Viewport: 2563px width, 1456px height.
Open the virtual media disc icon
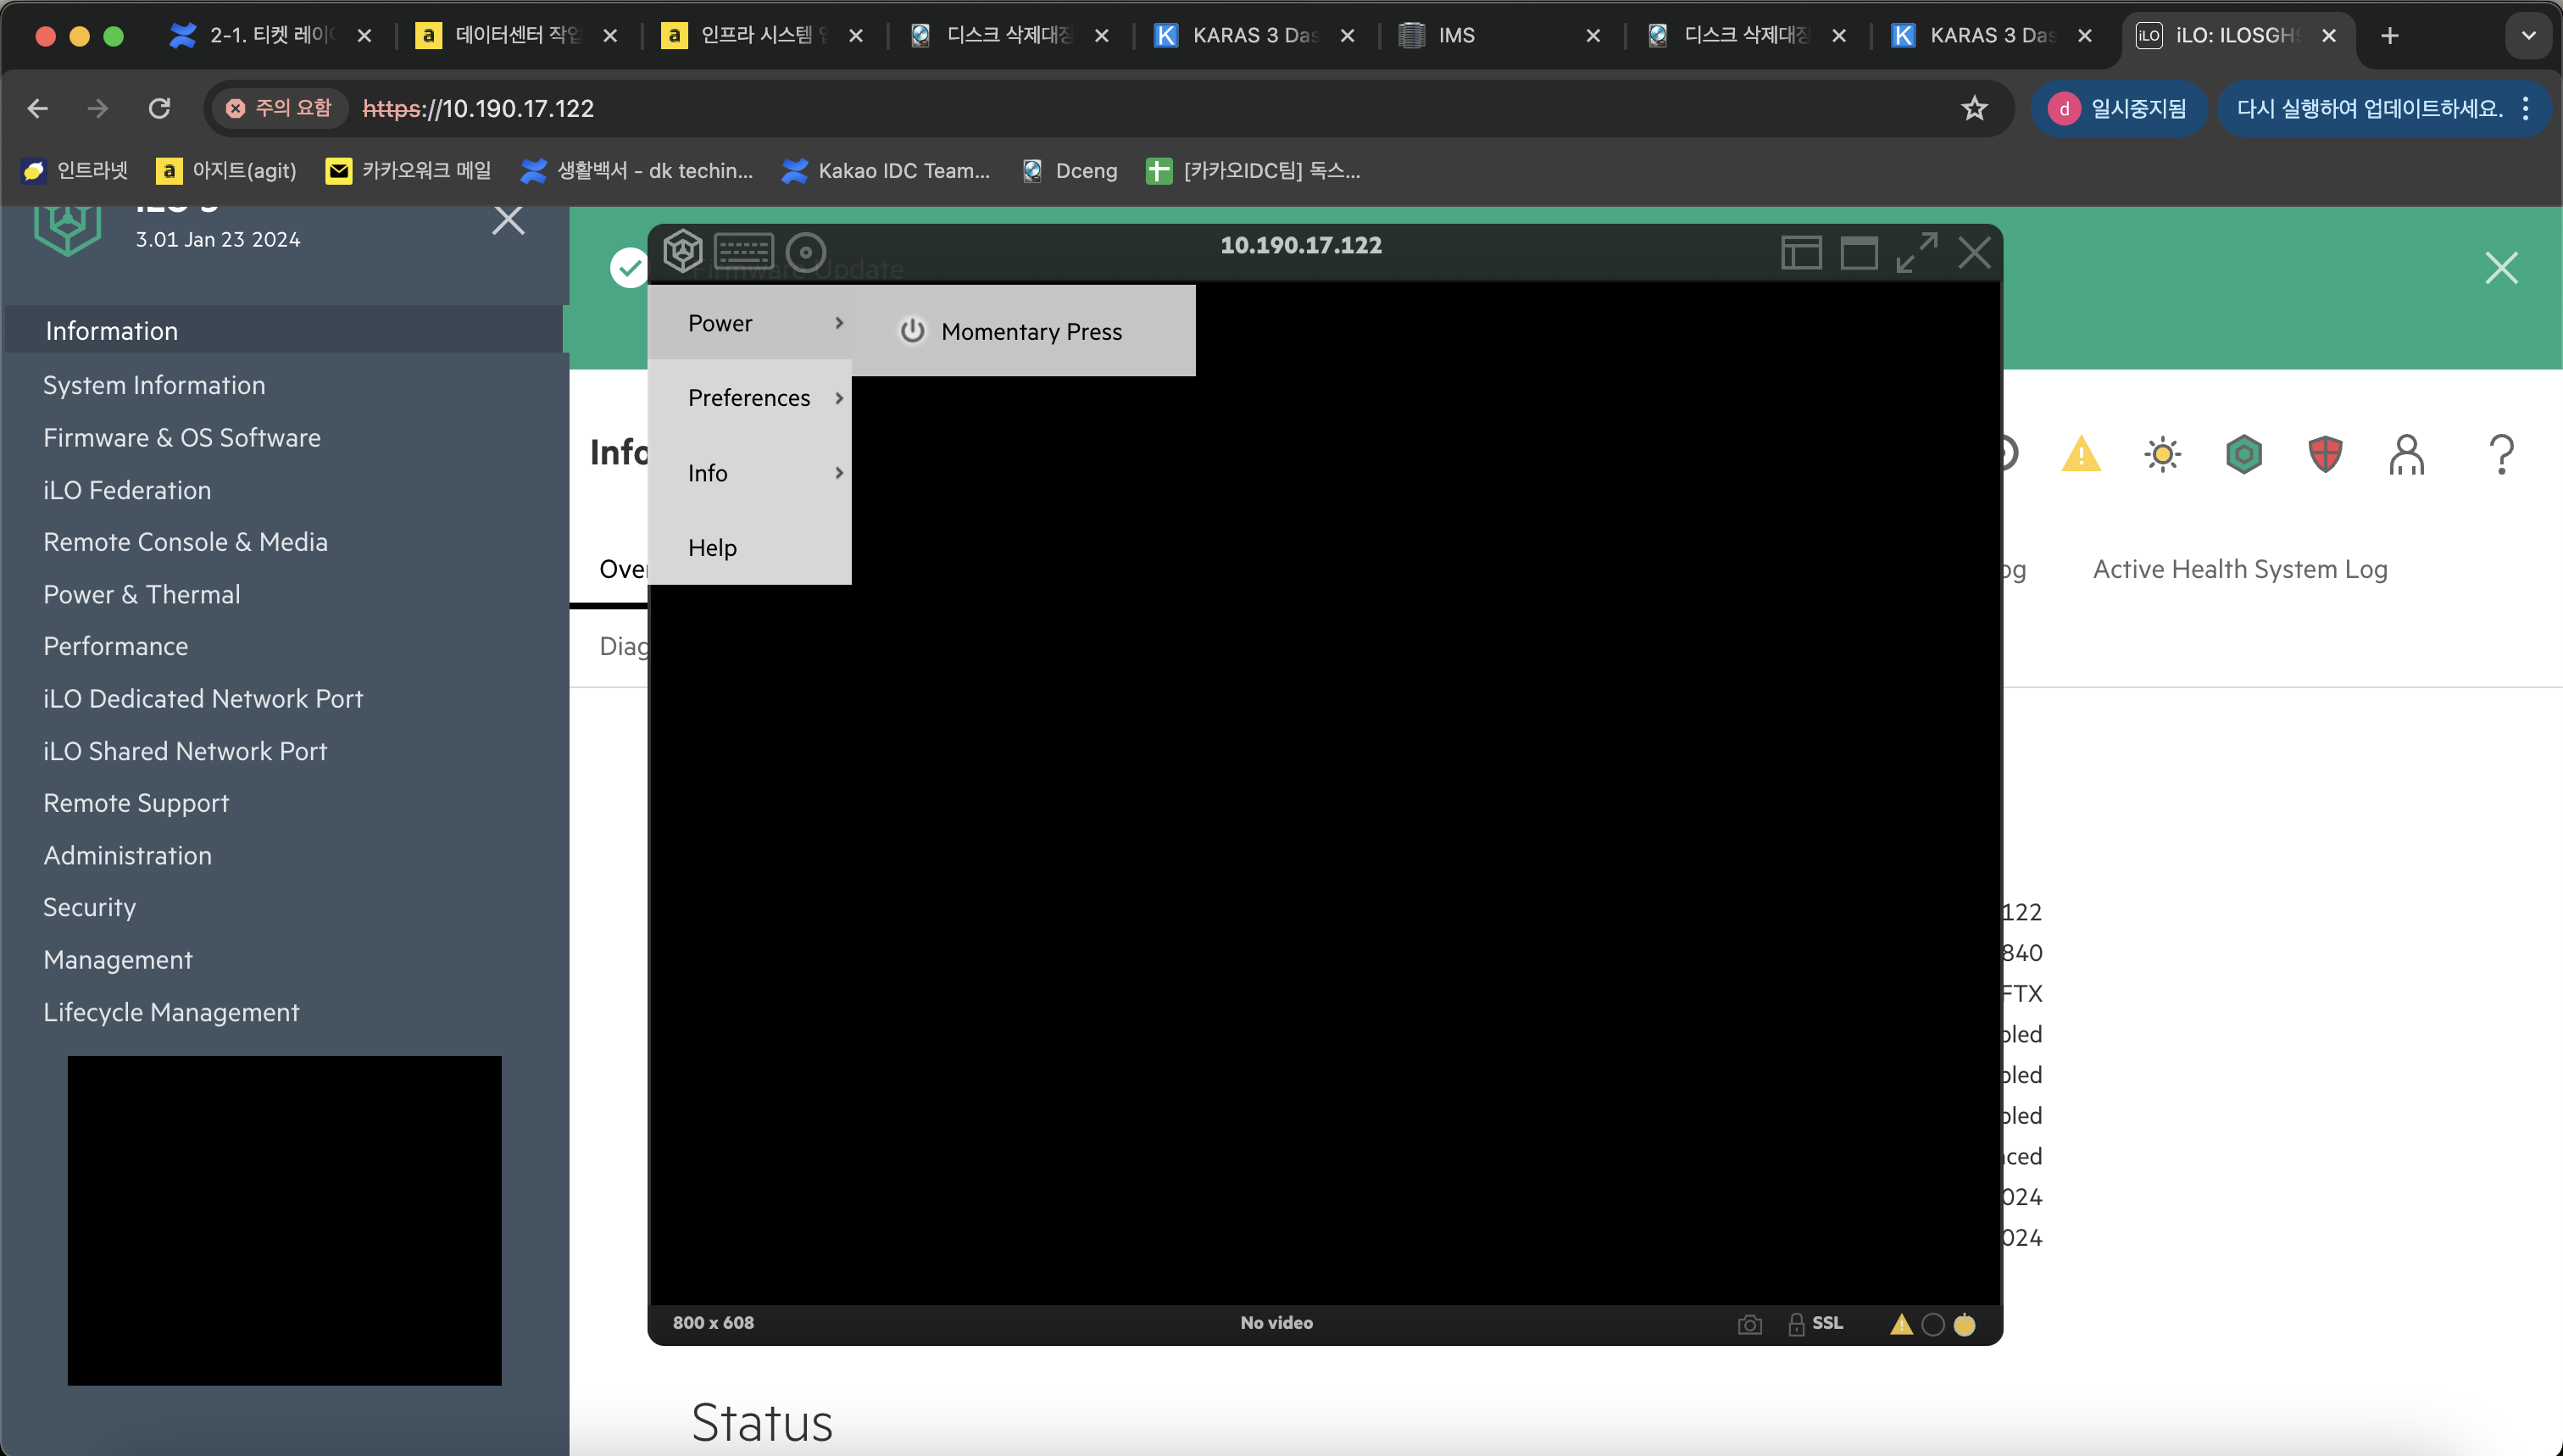tap(806, 252)
